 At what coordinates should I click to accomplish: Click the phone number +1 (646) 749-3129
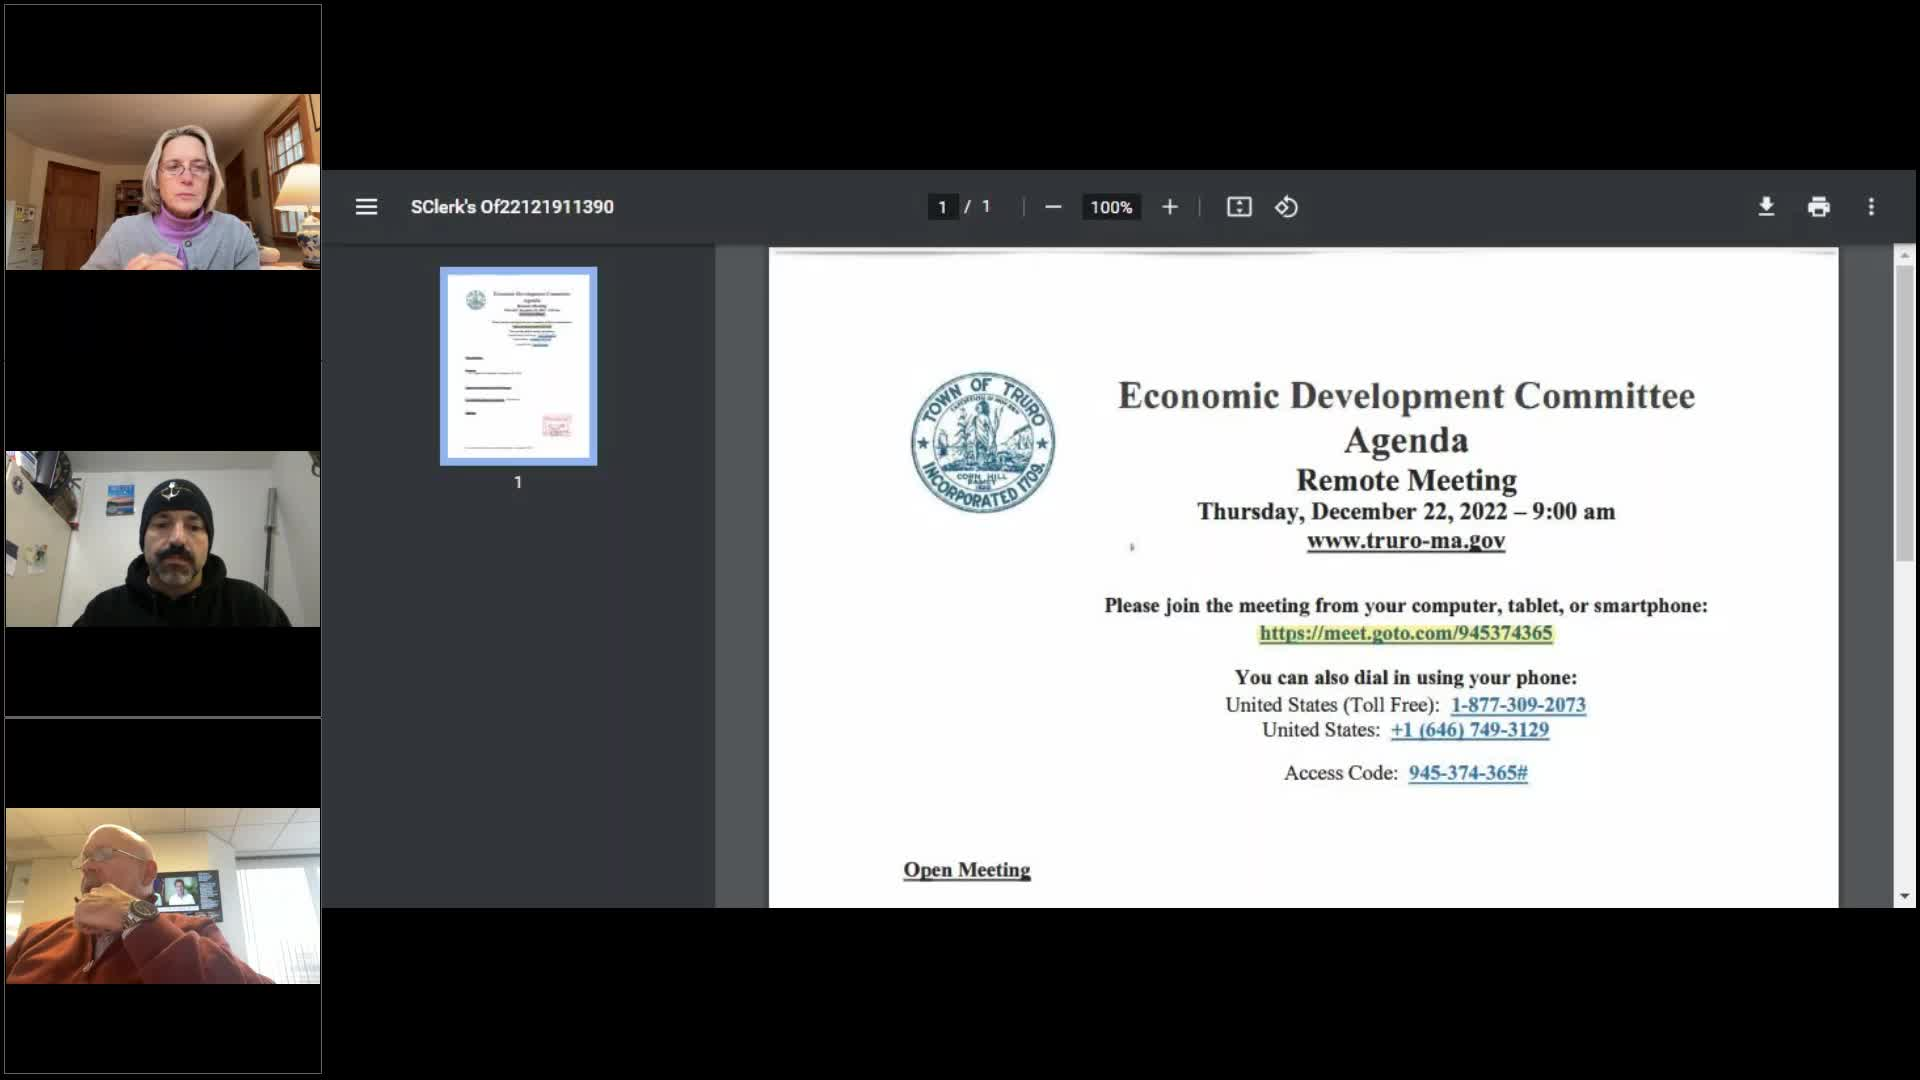1469,729
